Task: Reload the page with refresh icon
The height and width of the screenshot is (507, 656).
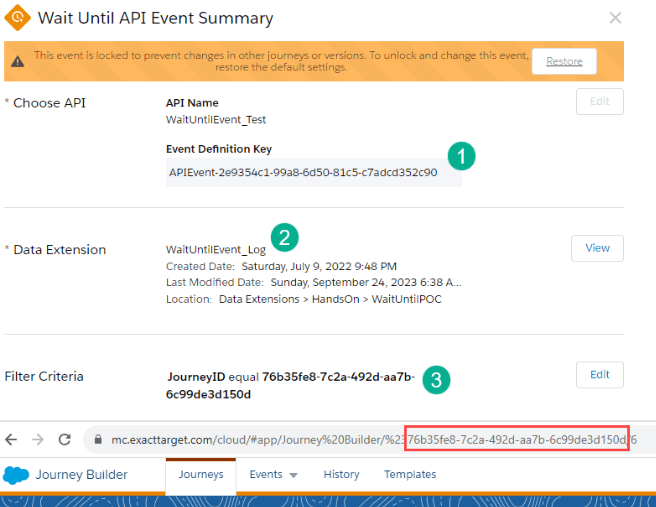Action: click(64, 439)
